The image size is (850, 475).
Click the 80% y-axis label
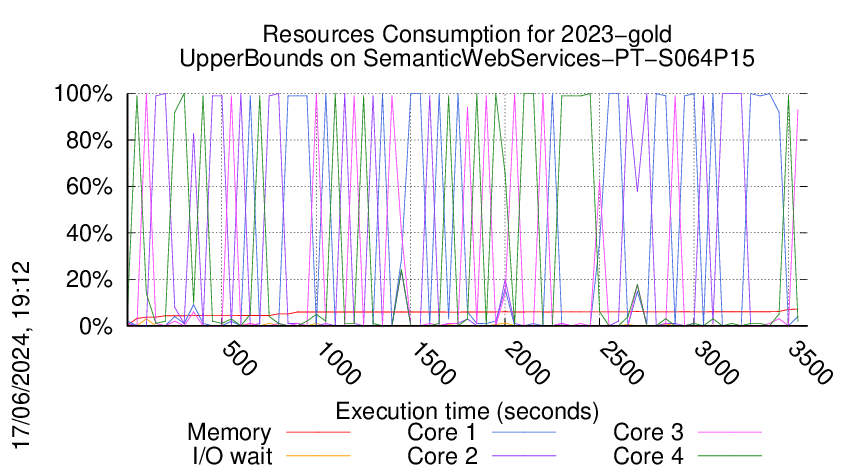pos(89,140)
